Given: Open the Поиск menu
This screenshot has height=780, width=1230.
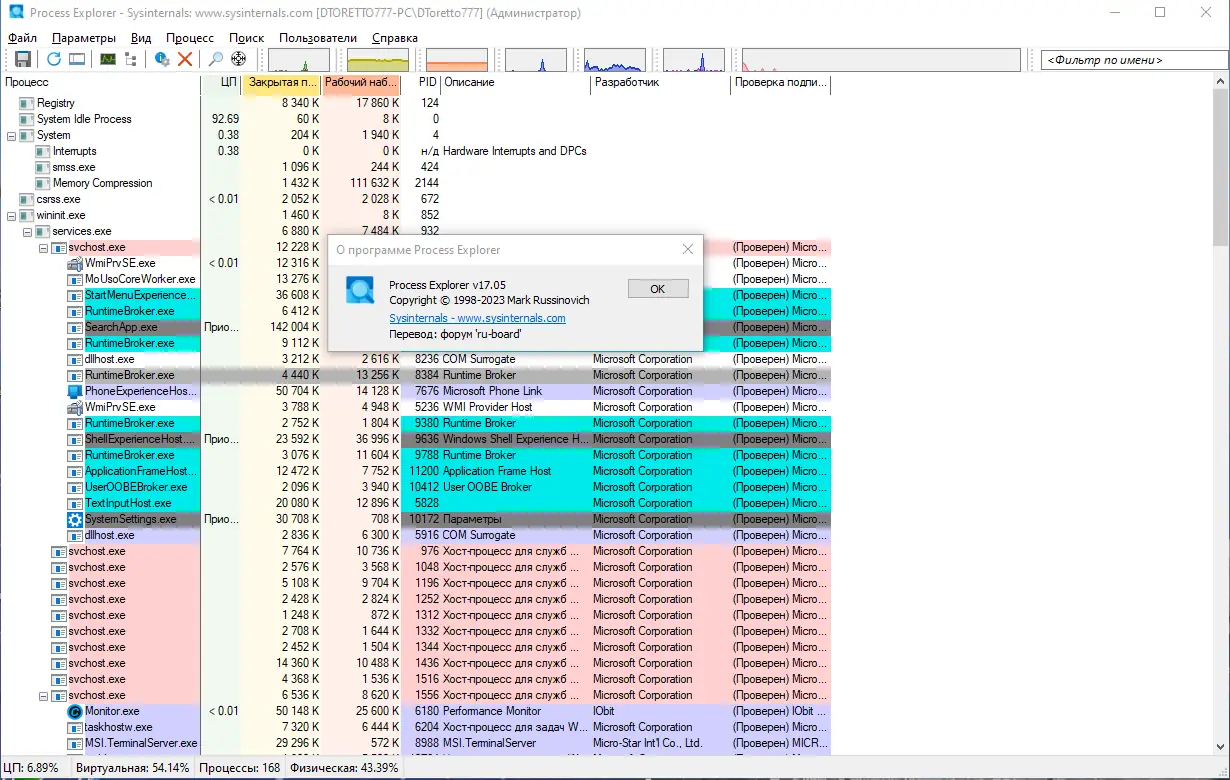Looking at the screenshot, I should (247, 38).
